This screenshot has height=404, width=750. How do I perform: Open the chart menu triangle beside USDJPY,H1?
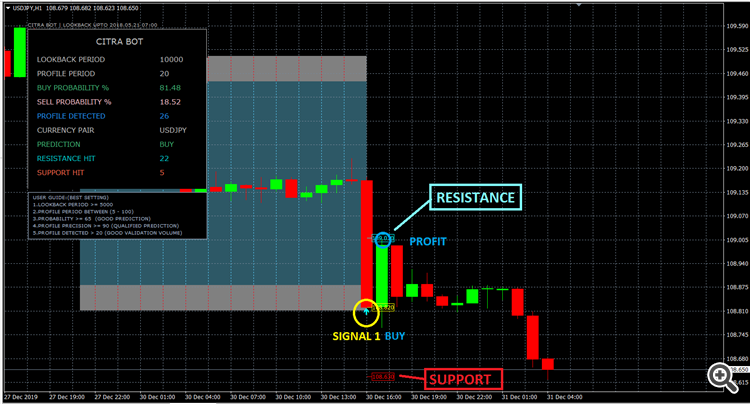click(x=8, y=8)
